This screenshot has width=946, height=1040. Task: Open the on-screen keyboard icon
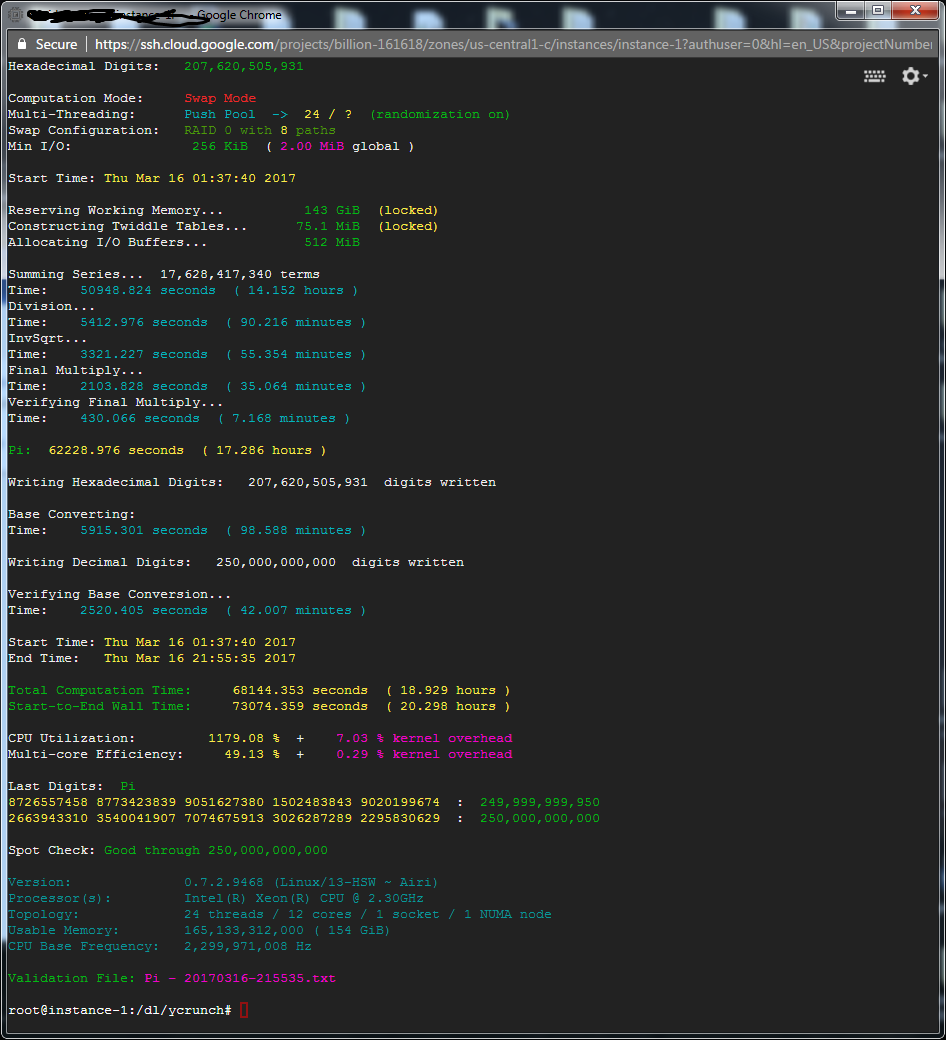tap(874, 77)
